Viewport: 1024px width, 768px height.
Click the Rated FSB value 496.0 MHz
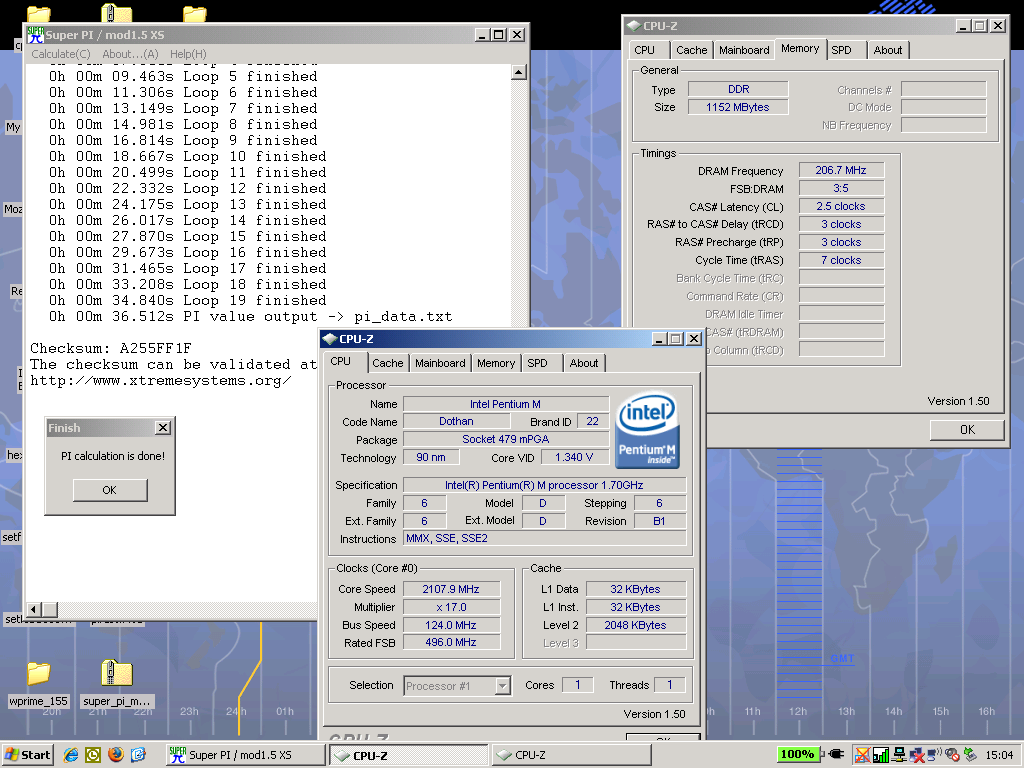pyautogui.click(x=451, y=643)
